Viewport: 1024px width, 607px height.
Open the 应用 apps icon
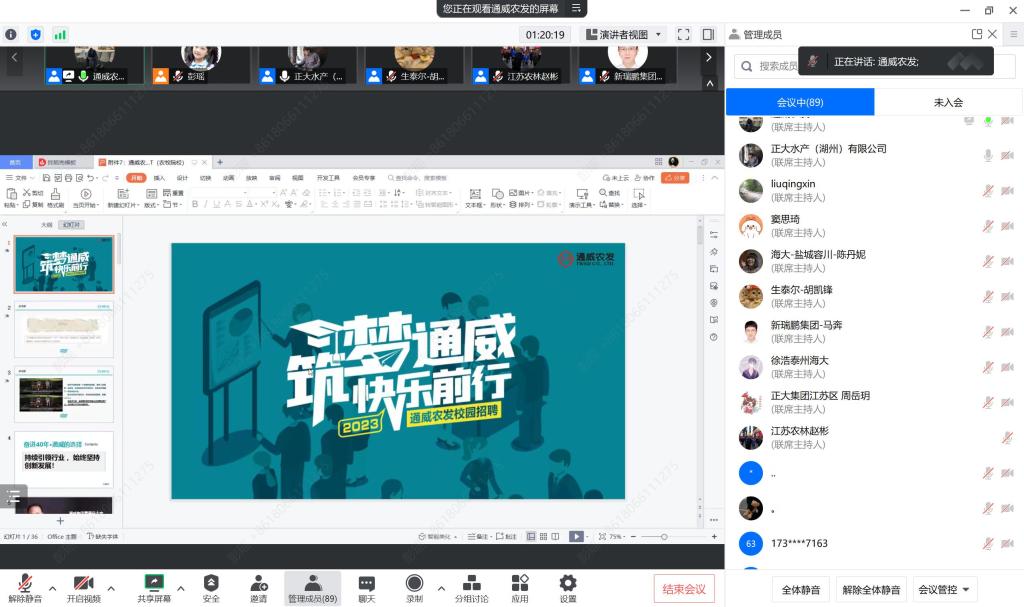[x=520, y=583]
